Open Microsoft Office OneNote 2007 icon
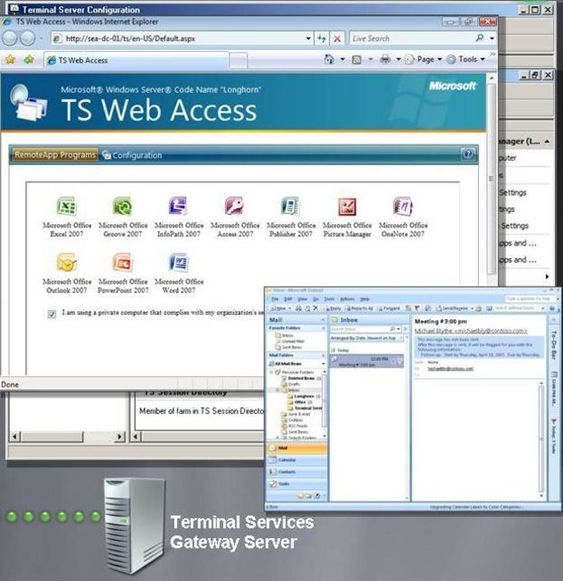Viewport: 563px width, 581px height. coord(403,217)
